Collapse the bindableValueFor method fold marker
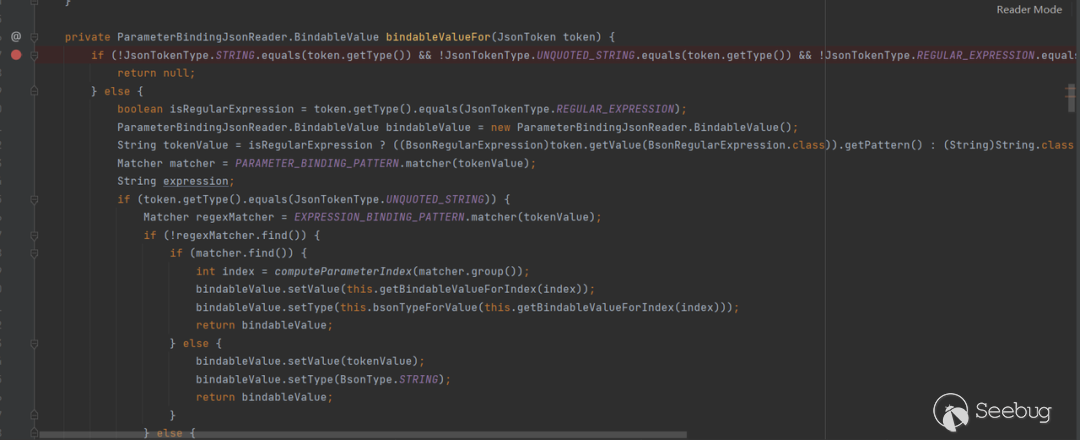This screenshot has height=440, width=1080. [34, 37]
